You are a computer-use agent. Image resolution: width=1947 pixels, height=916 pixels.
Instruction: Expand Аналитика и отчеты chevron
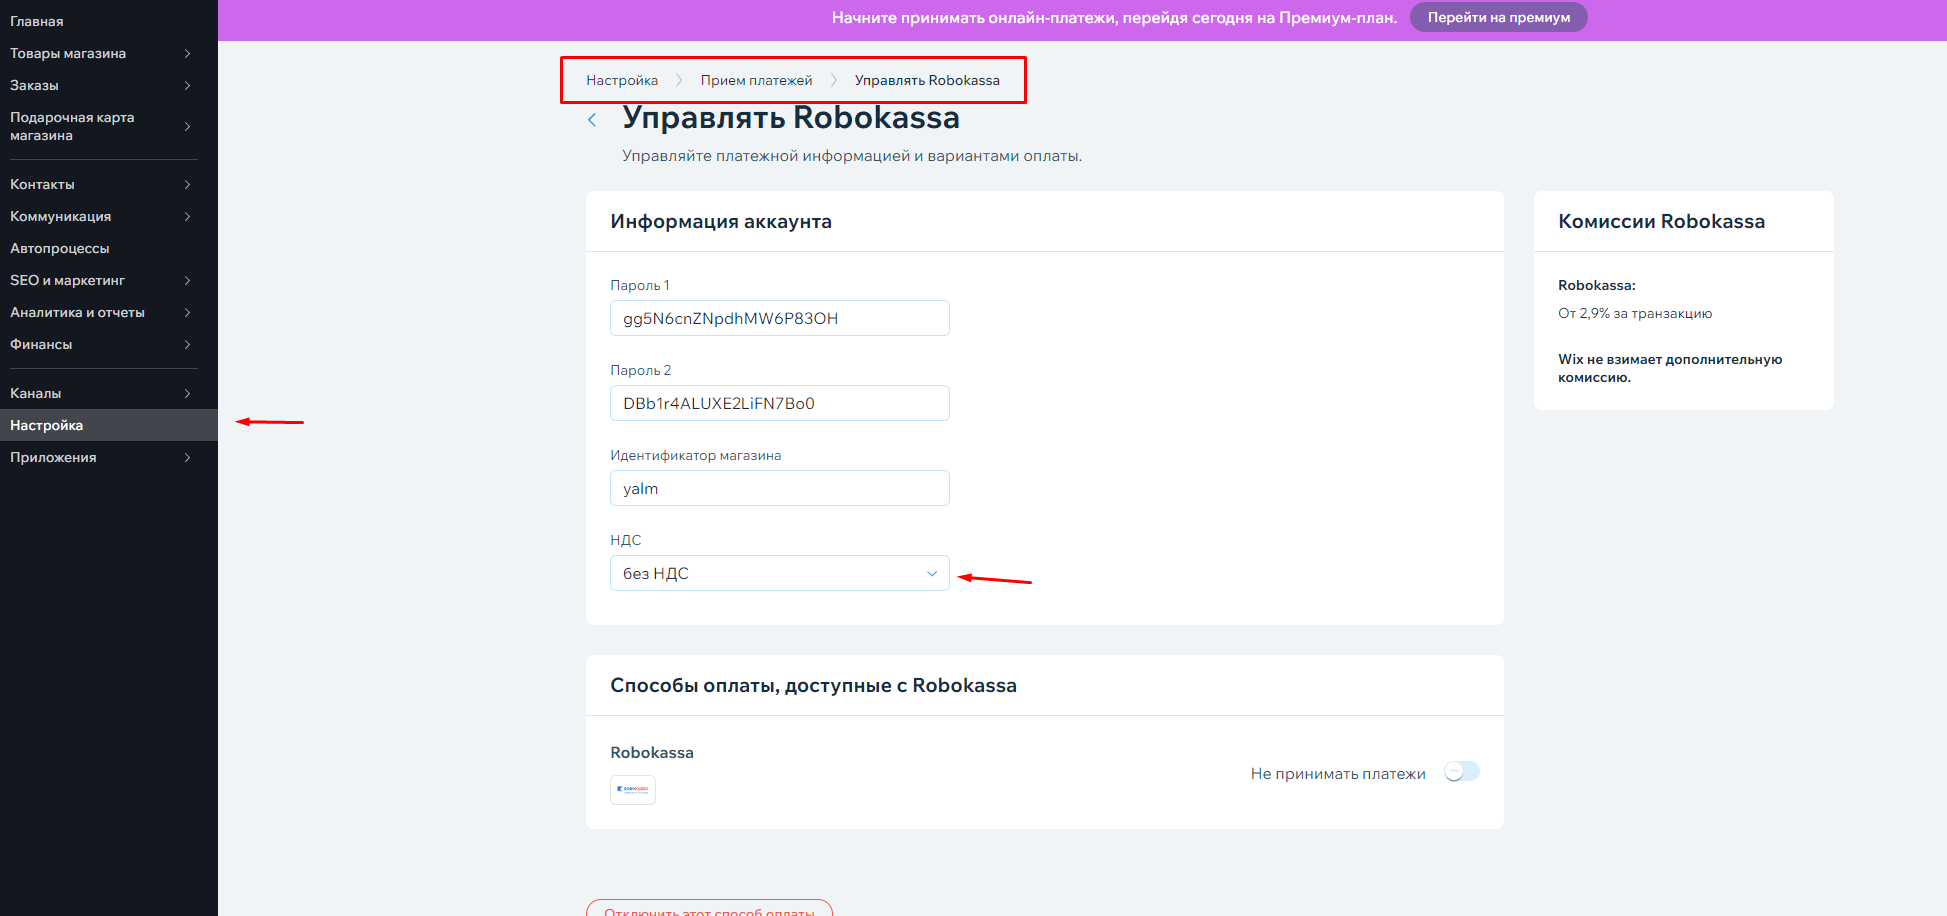click(x=187, y=312)
